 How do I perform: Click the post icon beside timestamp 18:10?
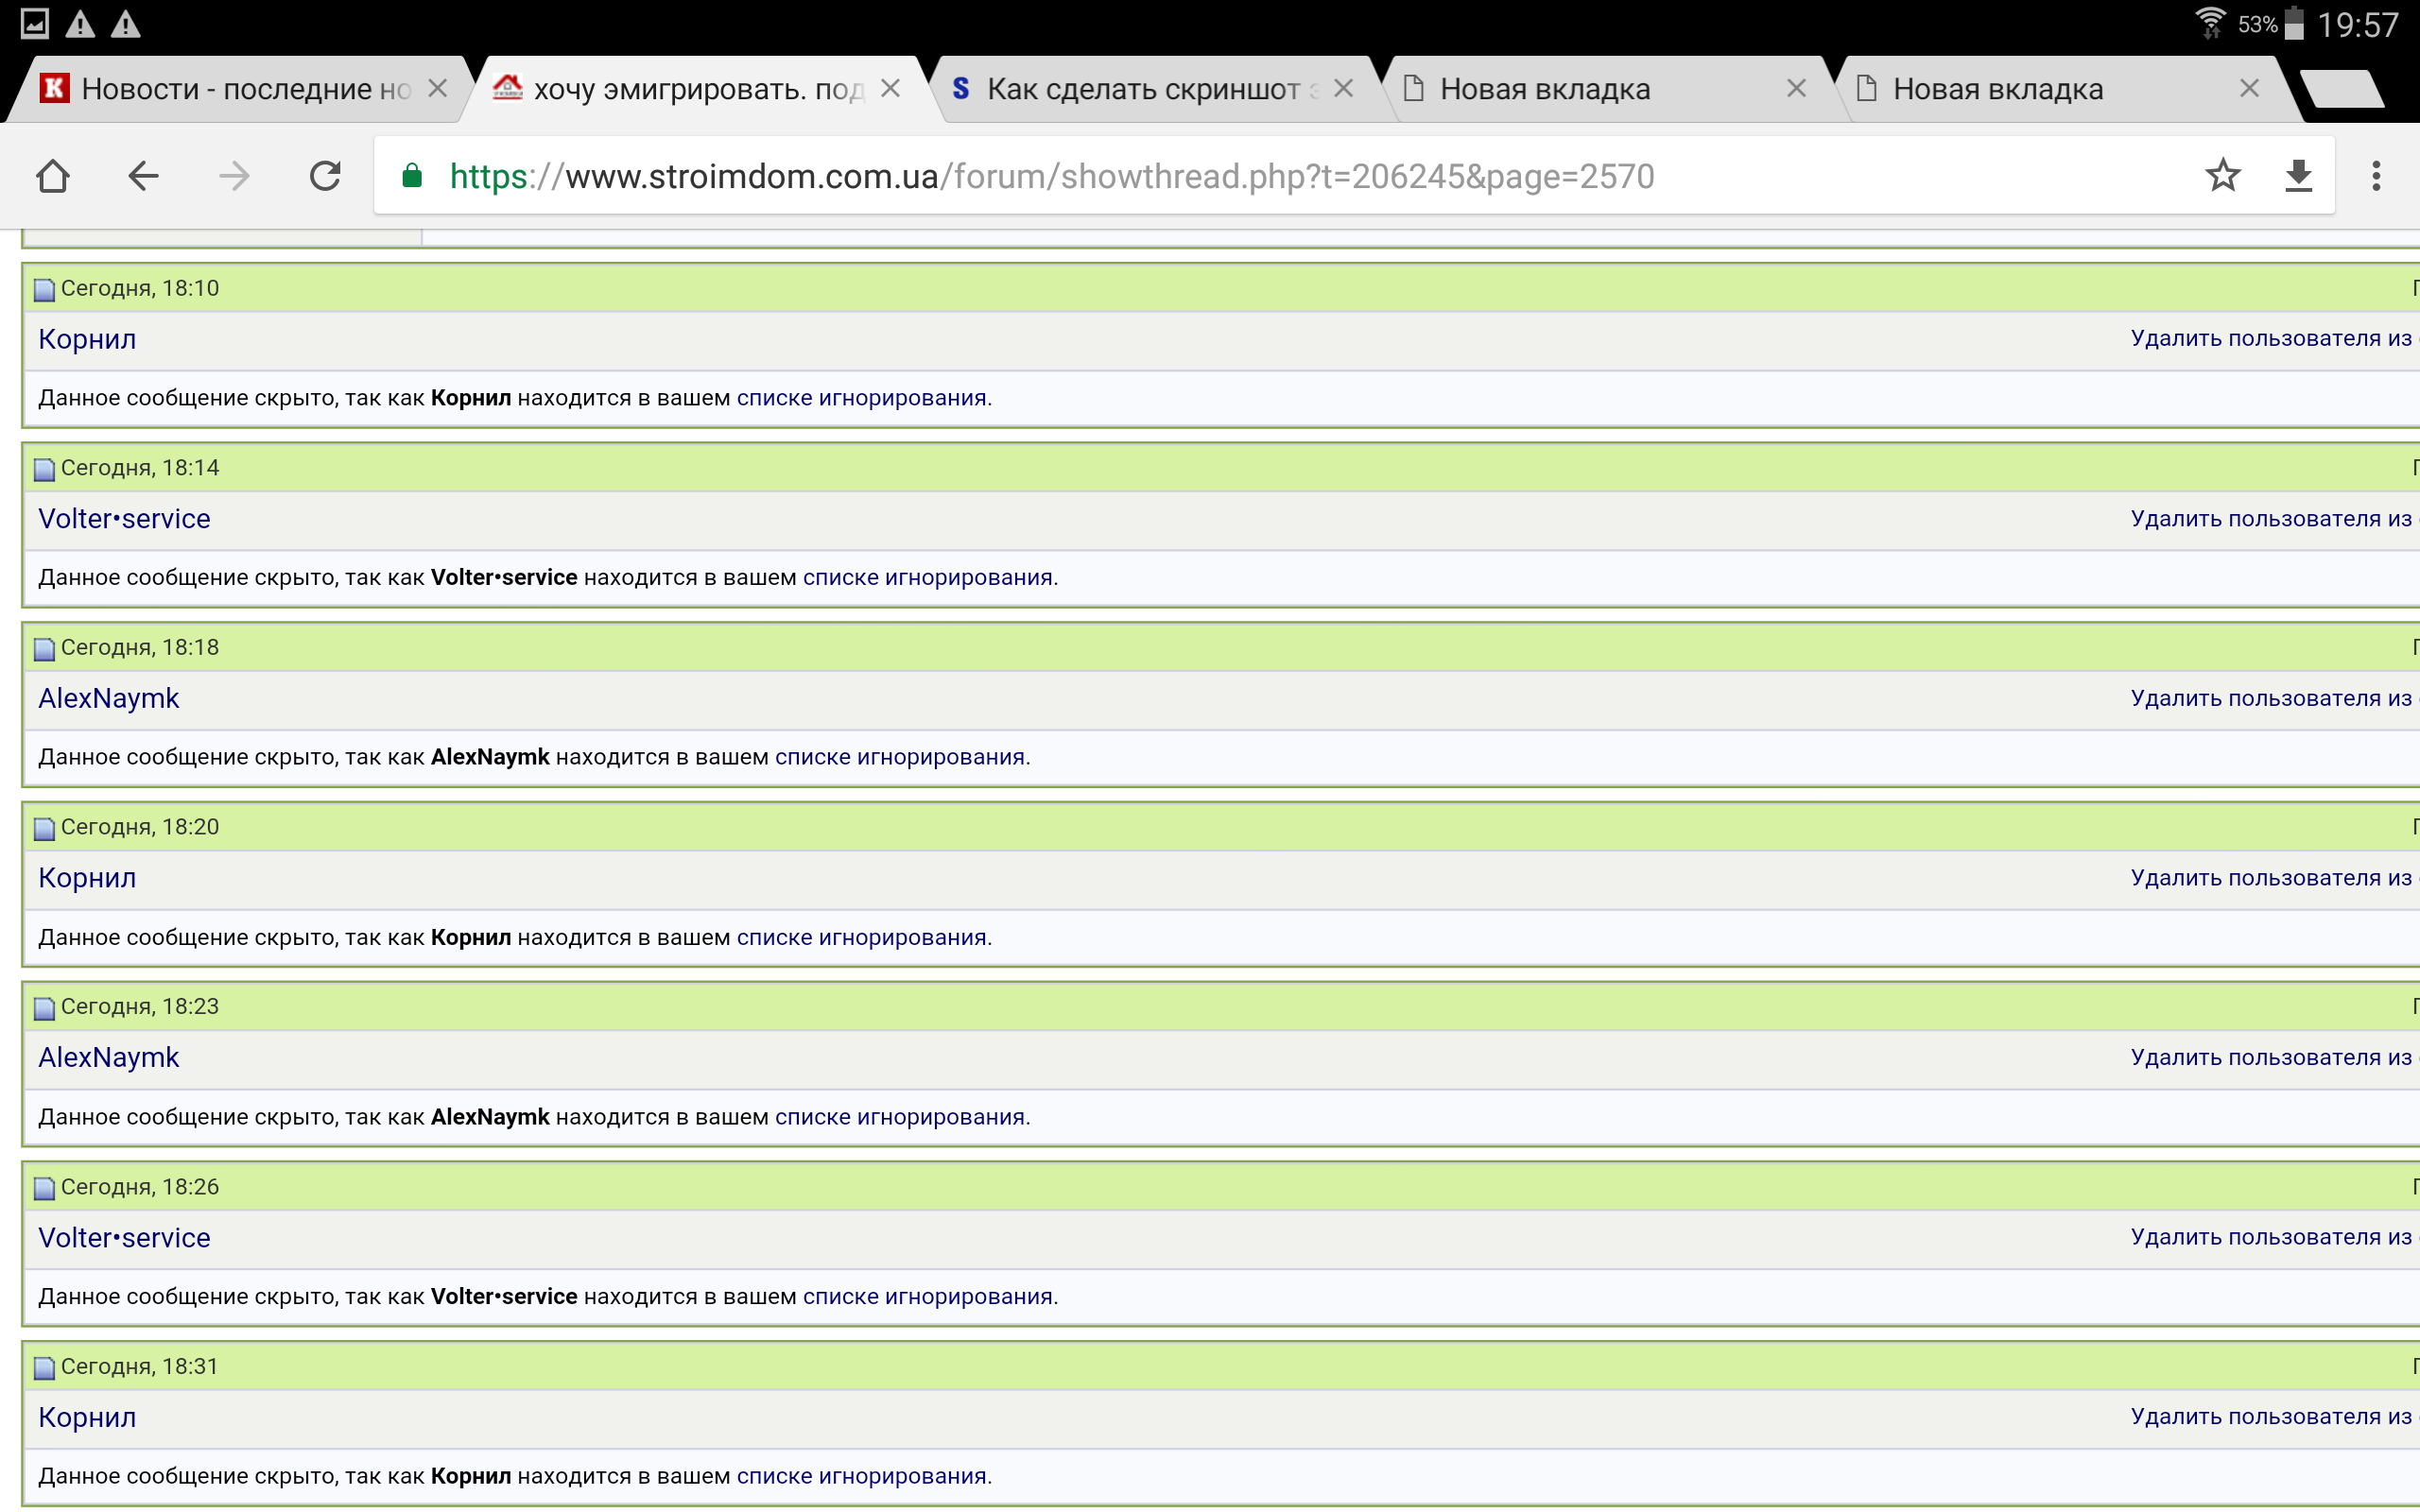click(43, 290)
